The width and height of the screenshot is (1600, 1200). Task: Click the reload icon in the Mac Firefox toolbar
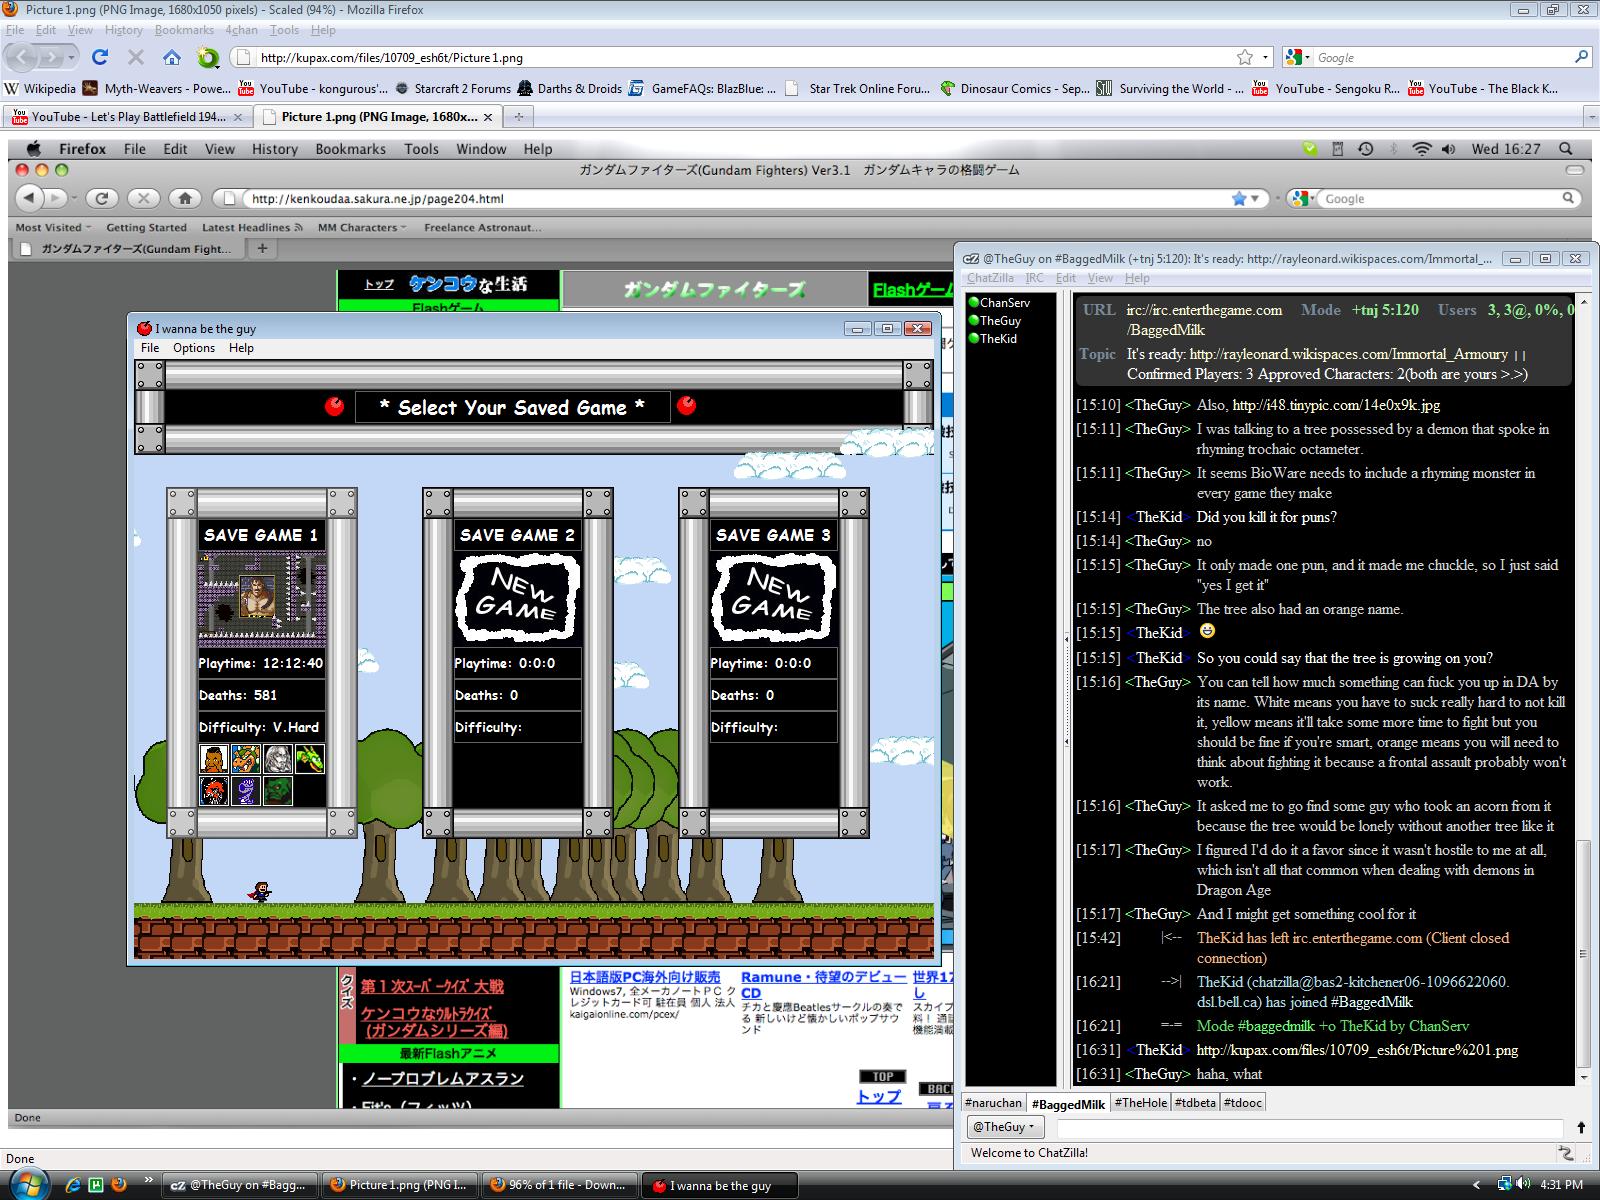pos(102,198)
